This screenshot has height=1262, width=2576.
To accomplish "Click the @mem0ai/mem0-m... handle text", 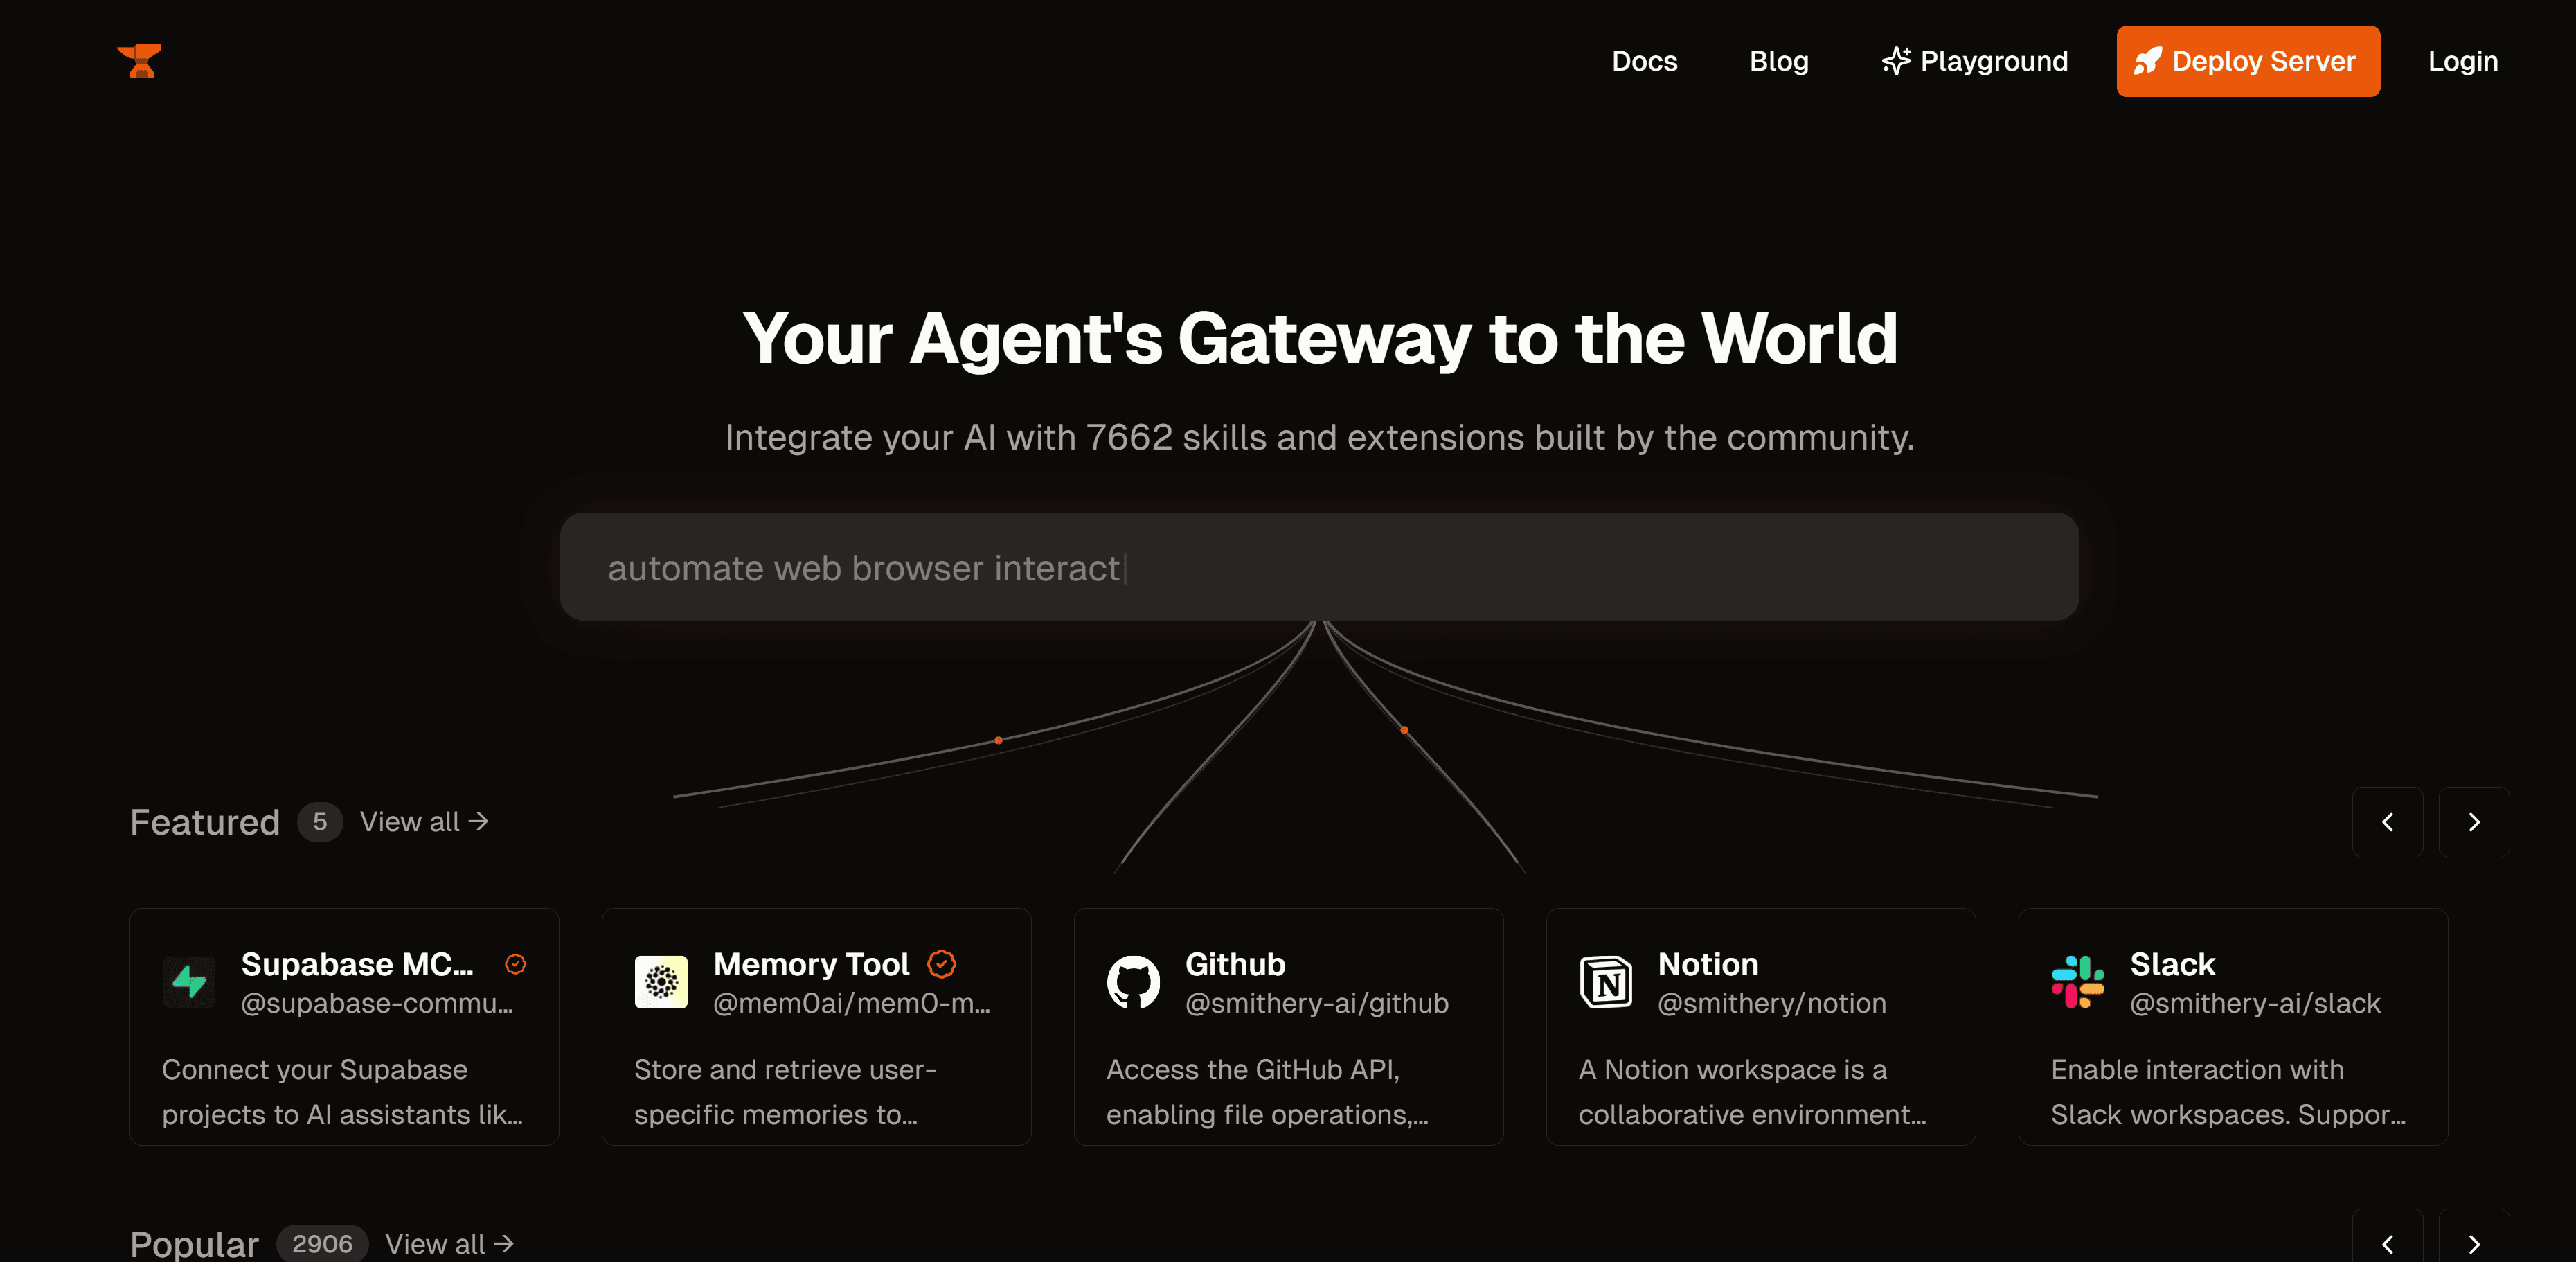I will tap(852, 1003).
